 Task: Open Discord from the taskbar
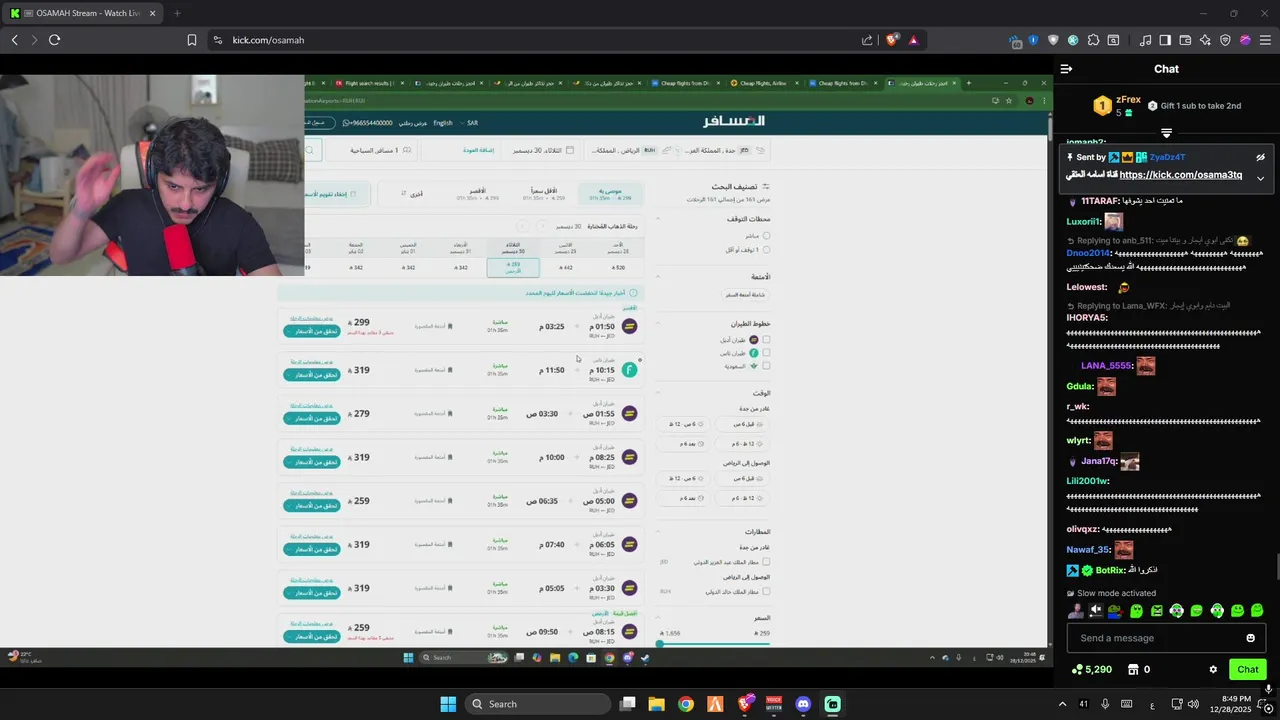pyautogui.click(x=803, y=704)
